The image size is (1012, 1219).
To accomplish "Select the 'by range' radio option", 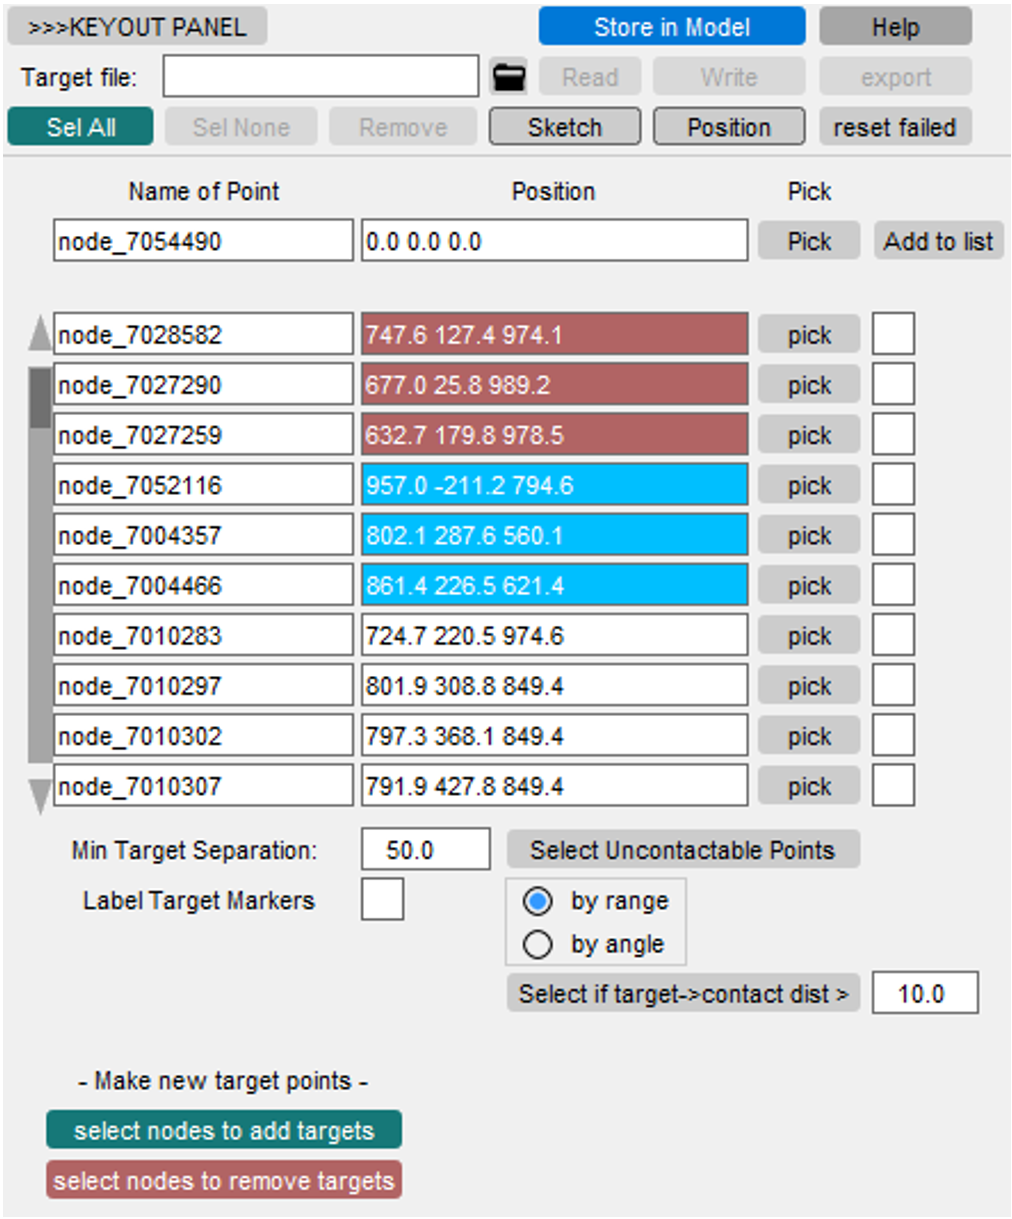I will [537, 901].
